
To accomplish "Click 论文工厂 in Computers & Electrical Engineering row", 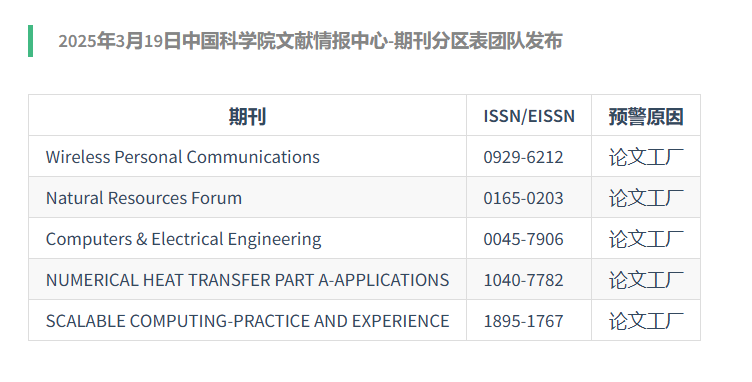I will [x=646, y=239].
